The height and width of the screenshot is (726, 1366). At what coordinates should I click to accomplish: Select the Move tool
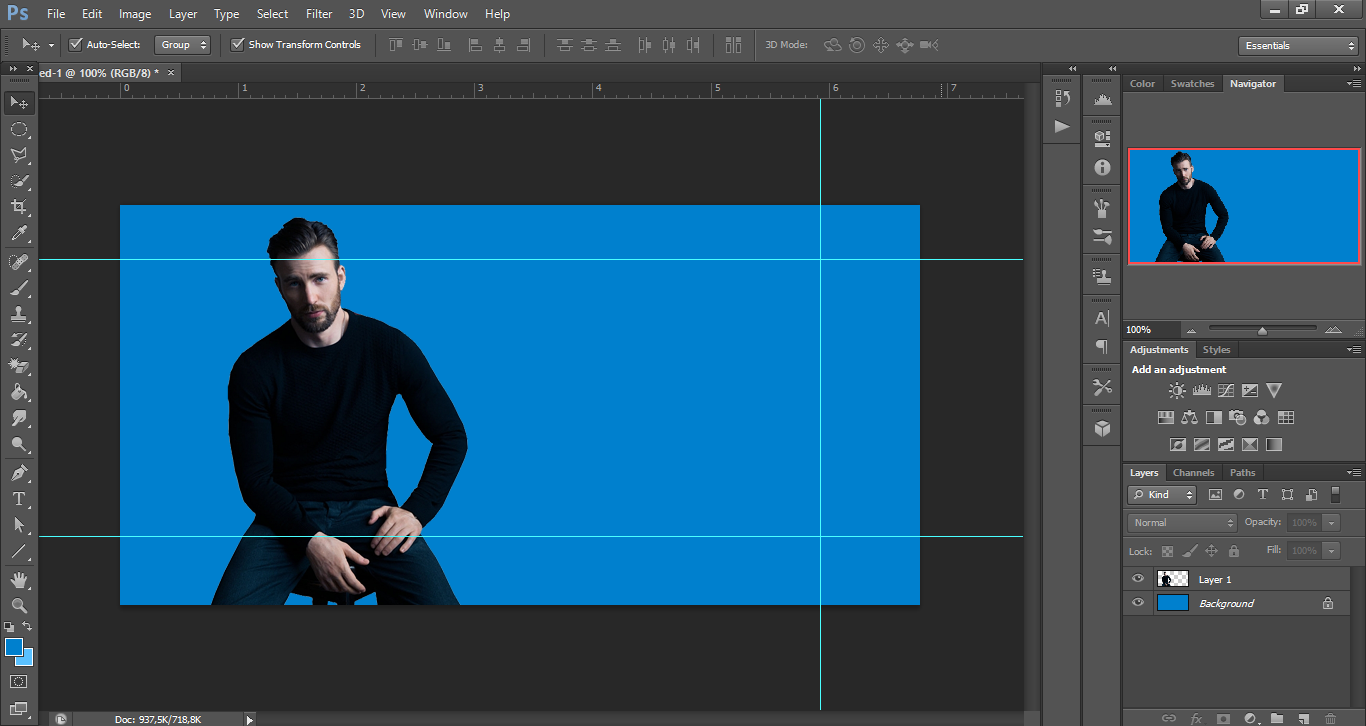[x=19, y=101]
